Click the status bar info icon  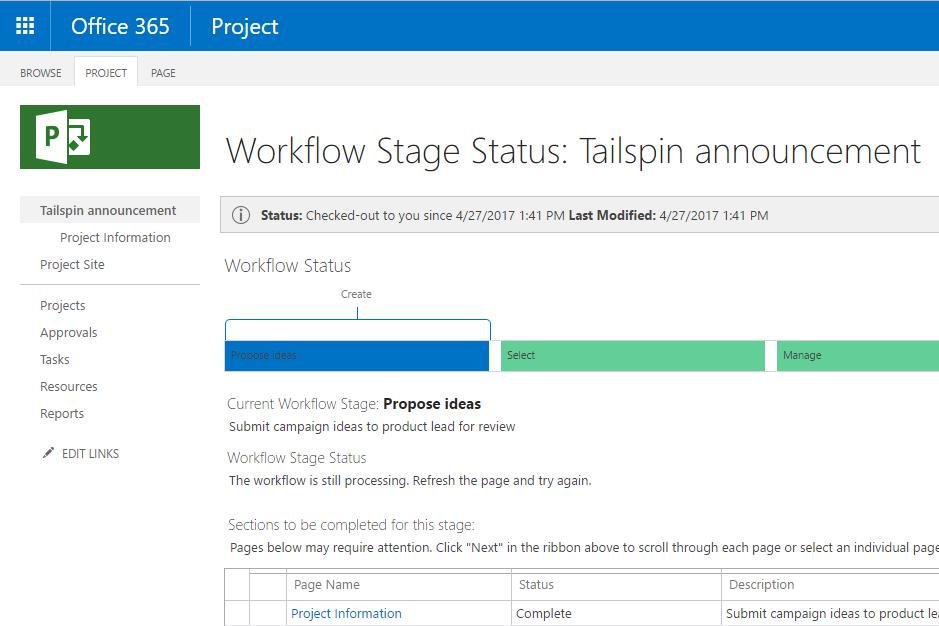click(241, 215)
